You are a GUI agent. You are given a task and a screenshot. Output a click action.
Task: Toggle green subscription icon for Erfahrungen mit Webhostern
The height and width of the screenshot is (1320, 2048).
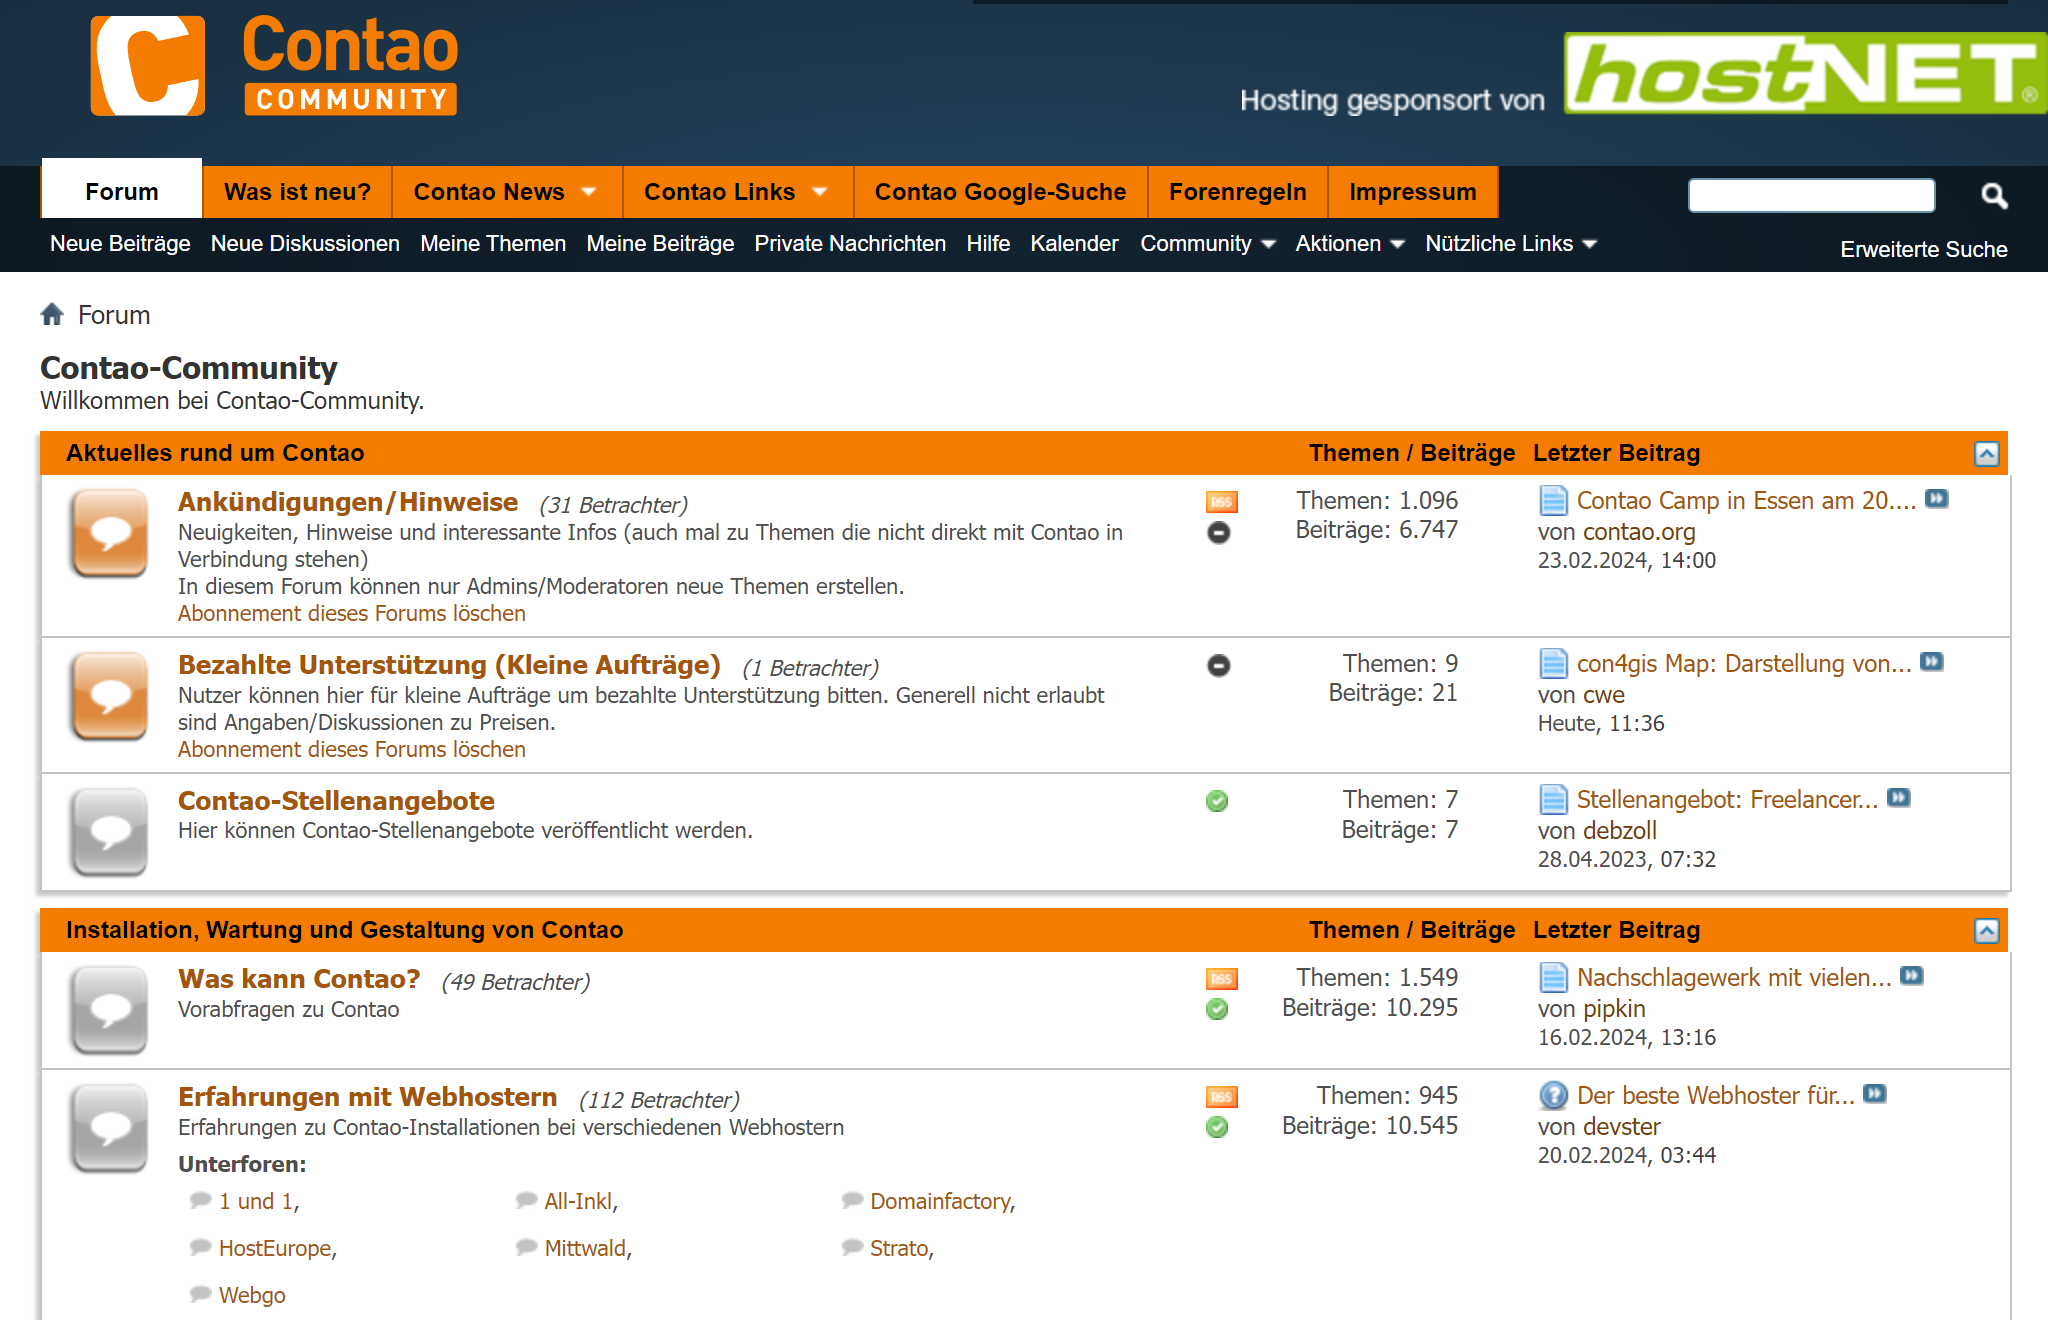click(1217, 1127)
